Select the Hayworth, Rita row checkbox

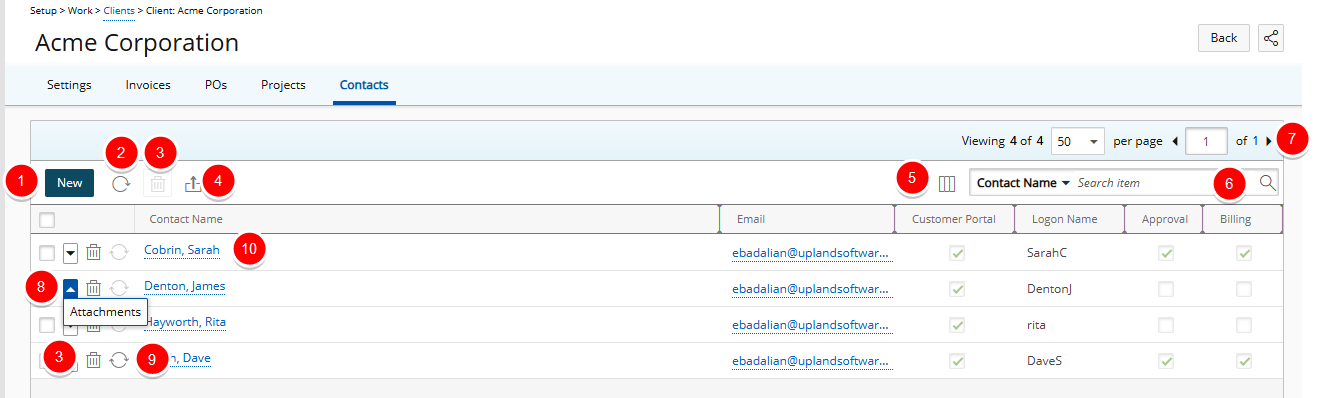pyautogui.click(x=47, y=325)
